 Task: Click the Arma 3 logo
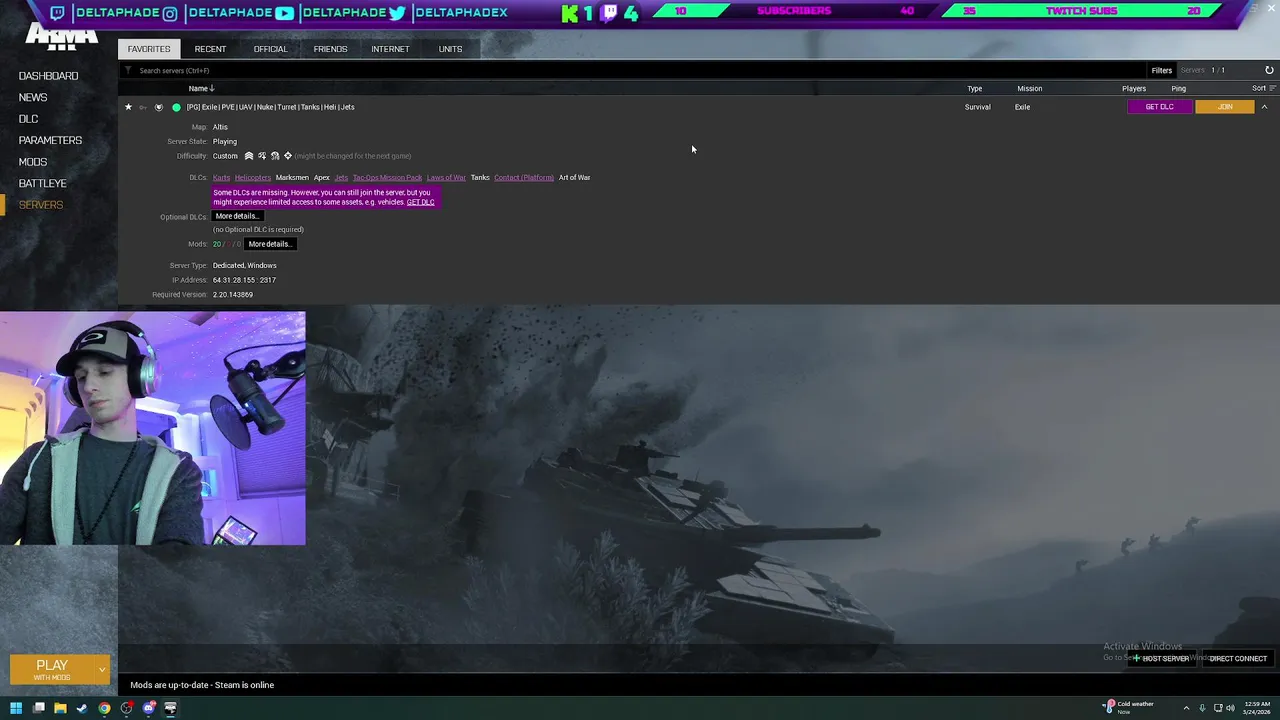[x=61, y=38]
